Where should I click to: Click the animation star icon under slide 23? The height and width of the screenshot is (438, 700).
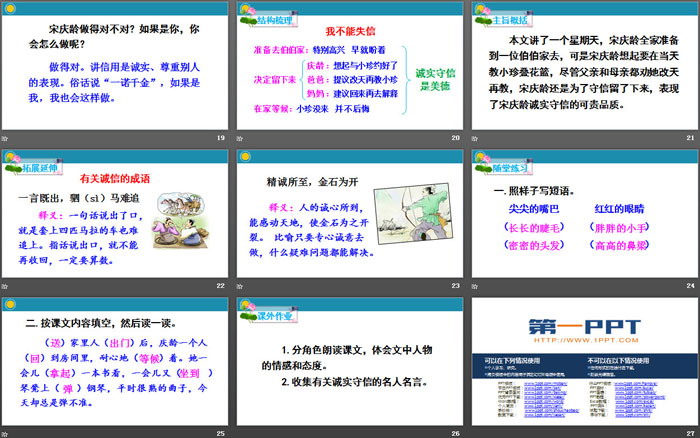tap(240, 286)
